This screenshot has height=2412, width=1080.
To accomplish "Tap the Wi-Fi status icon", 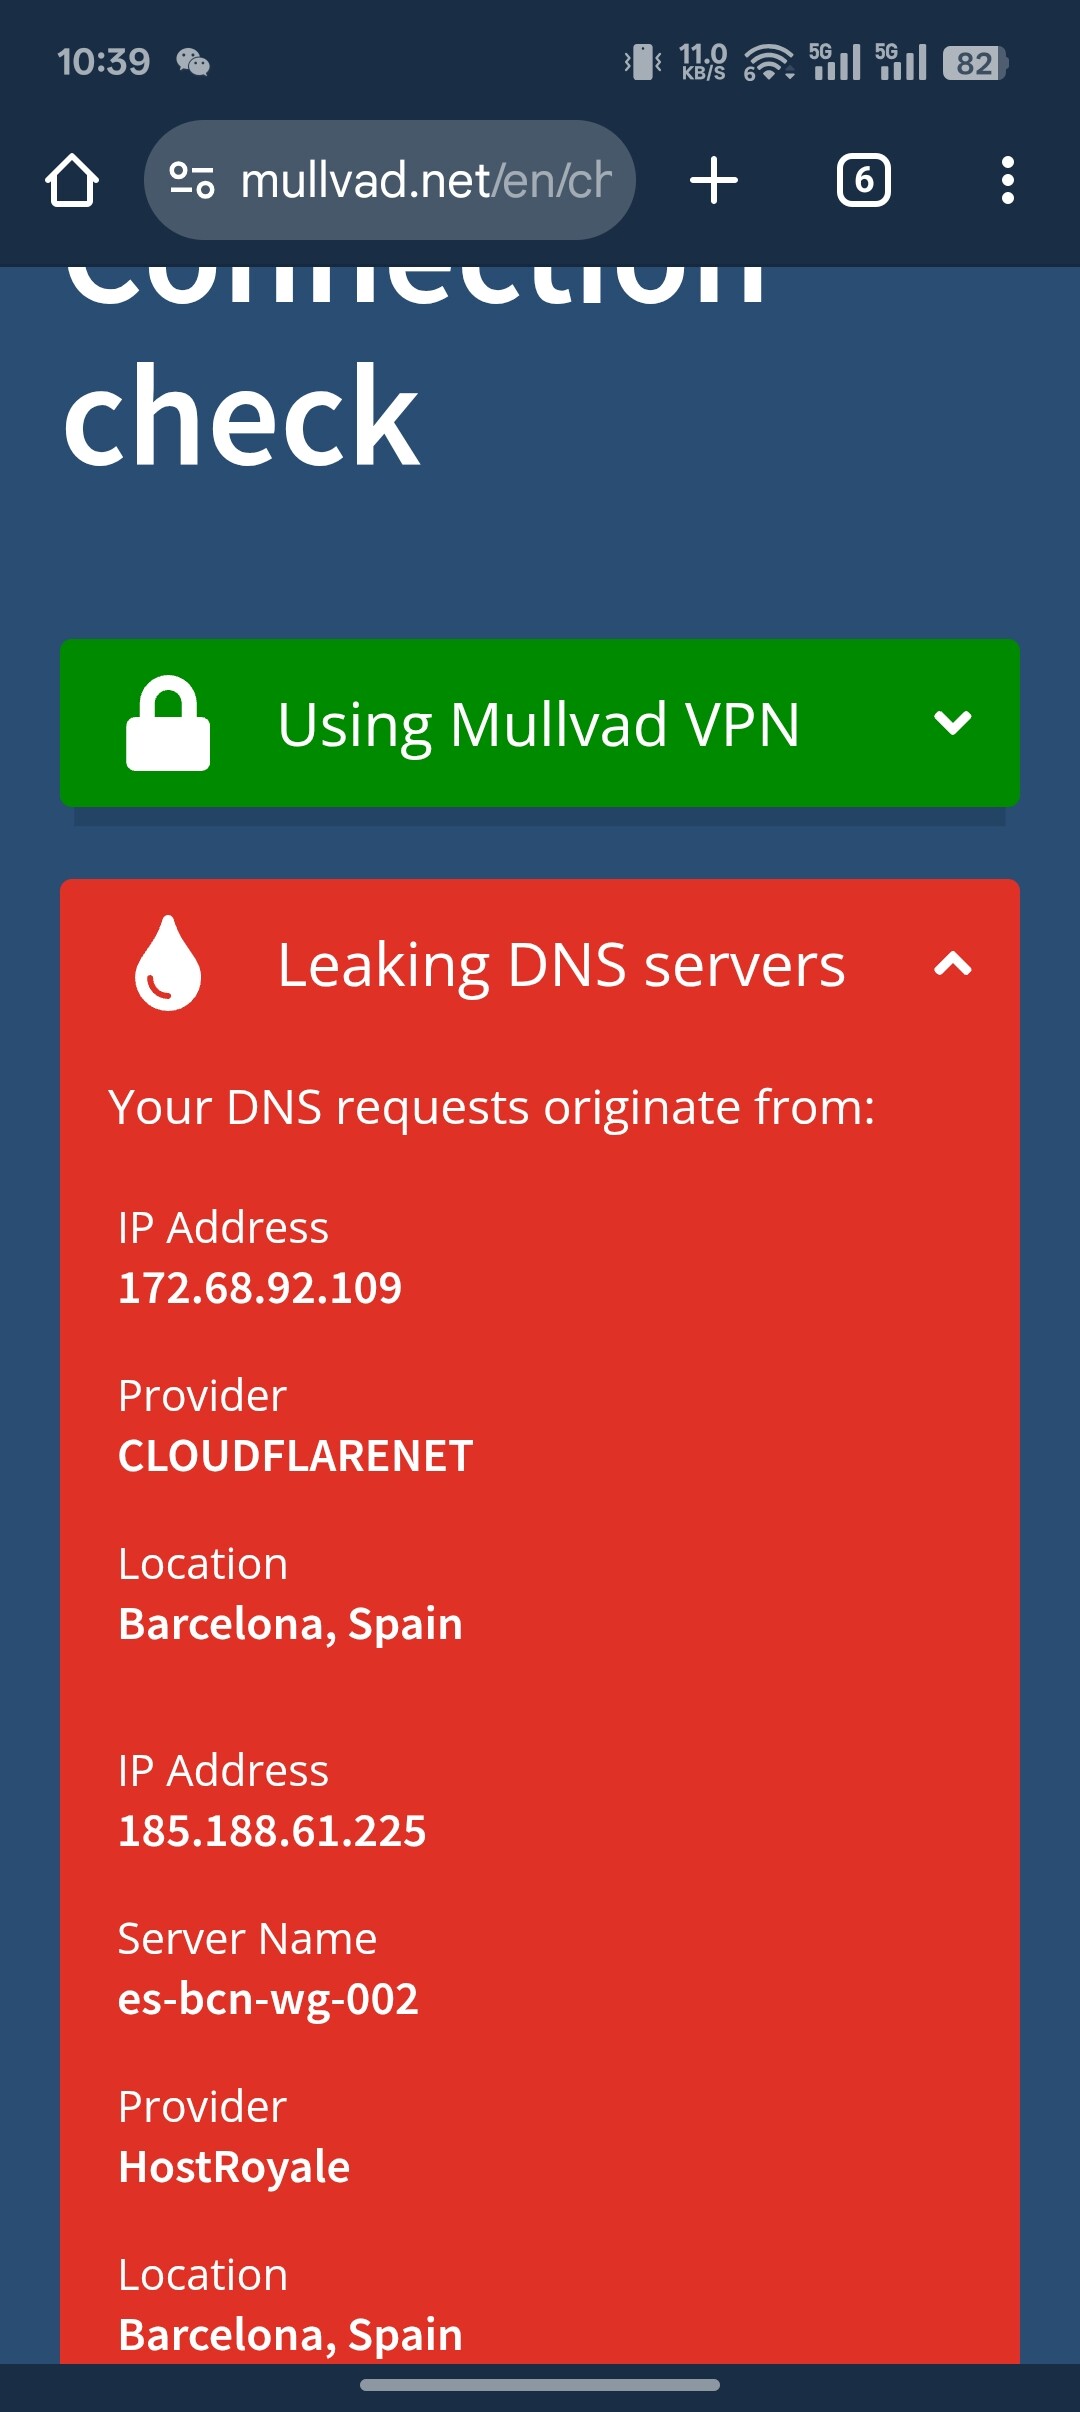I will pyautogui.click(x=768, y=63).
